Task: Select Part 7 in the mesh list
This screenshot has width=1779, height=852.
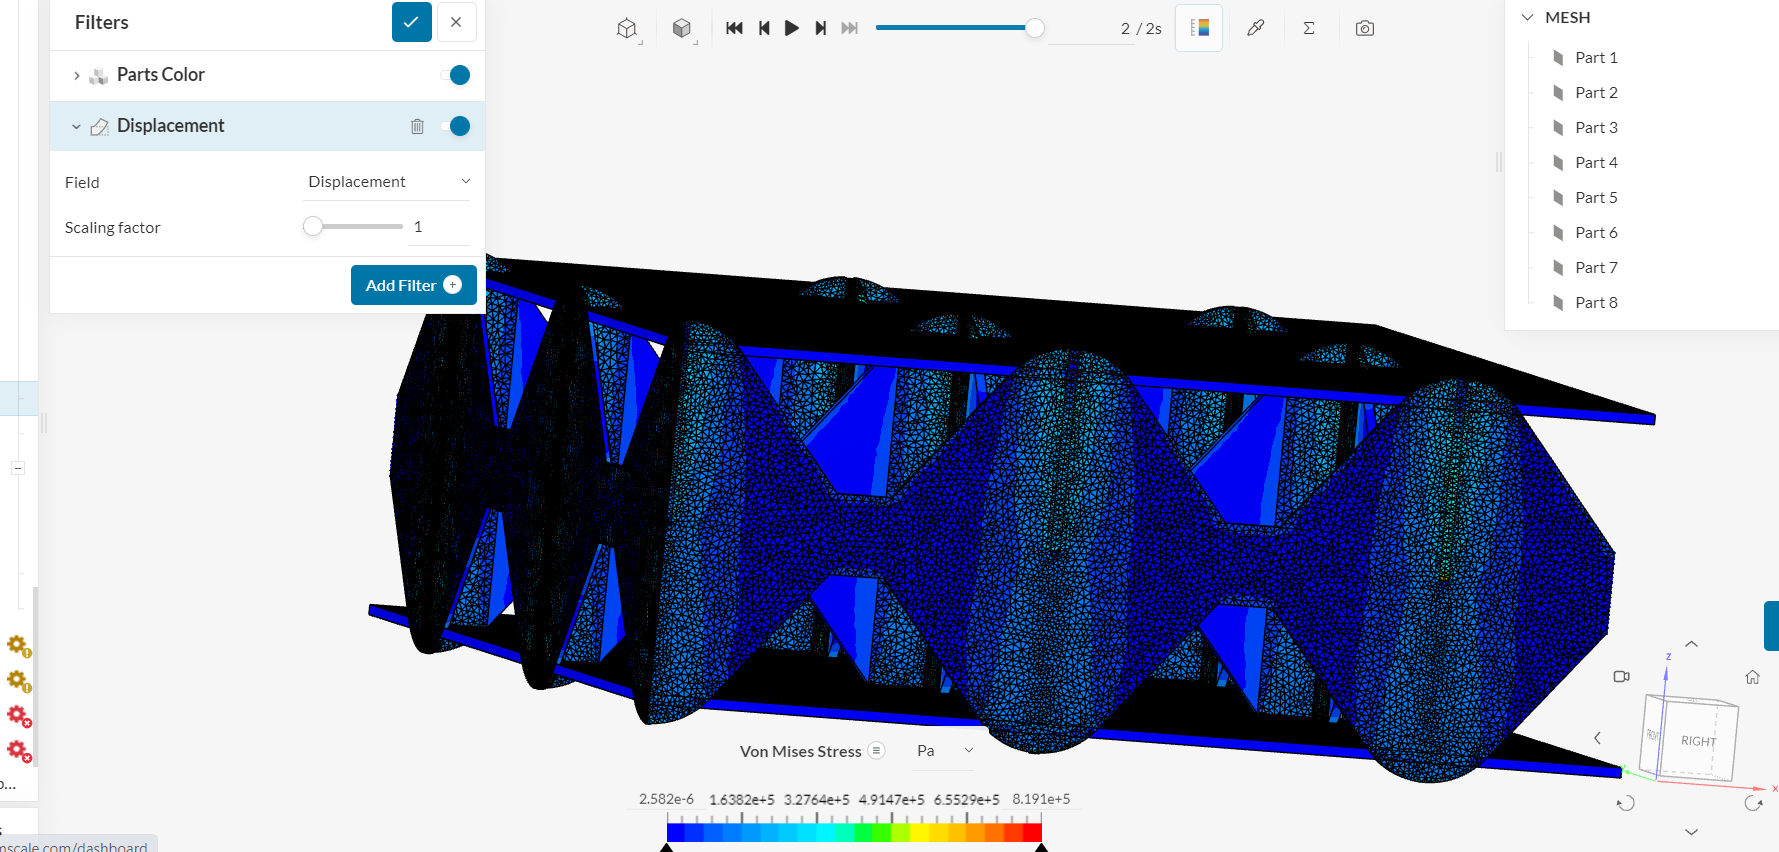Action: 1595,268
